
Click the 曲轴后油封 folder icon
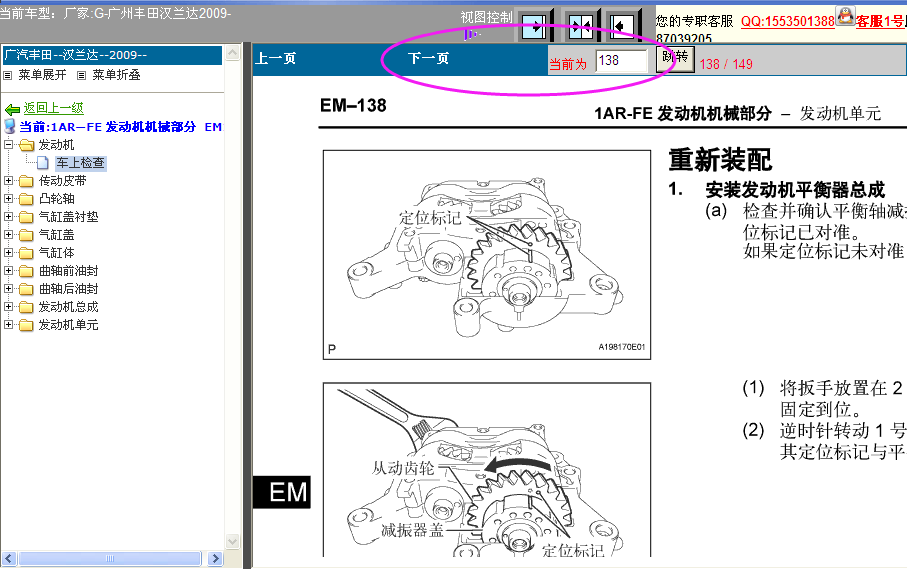coord(26,289)
